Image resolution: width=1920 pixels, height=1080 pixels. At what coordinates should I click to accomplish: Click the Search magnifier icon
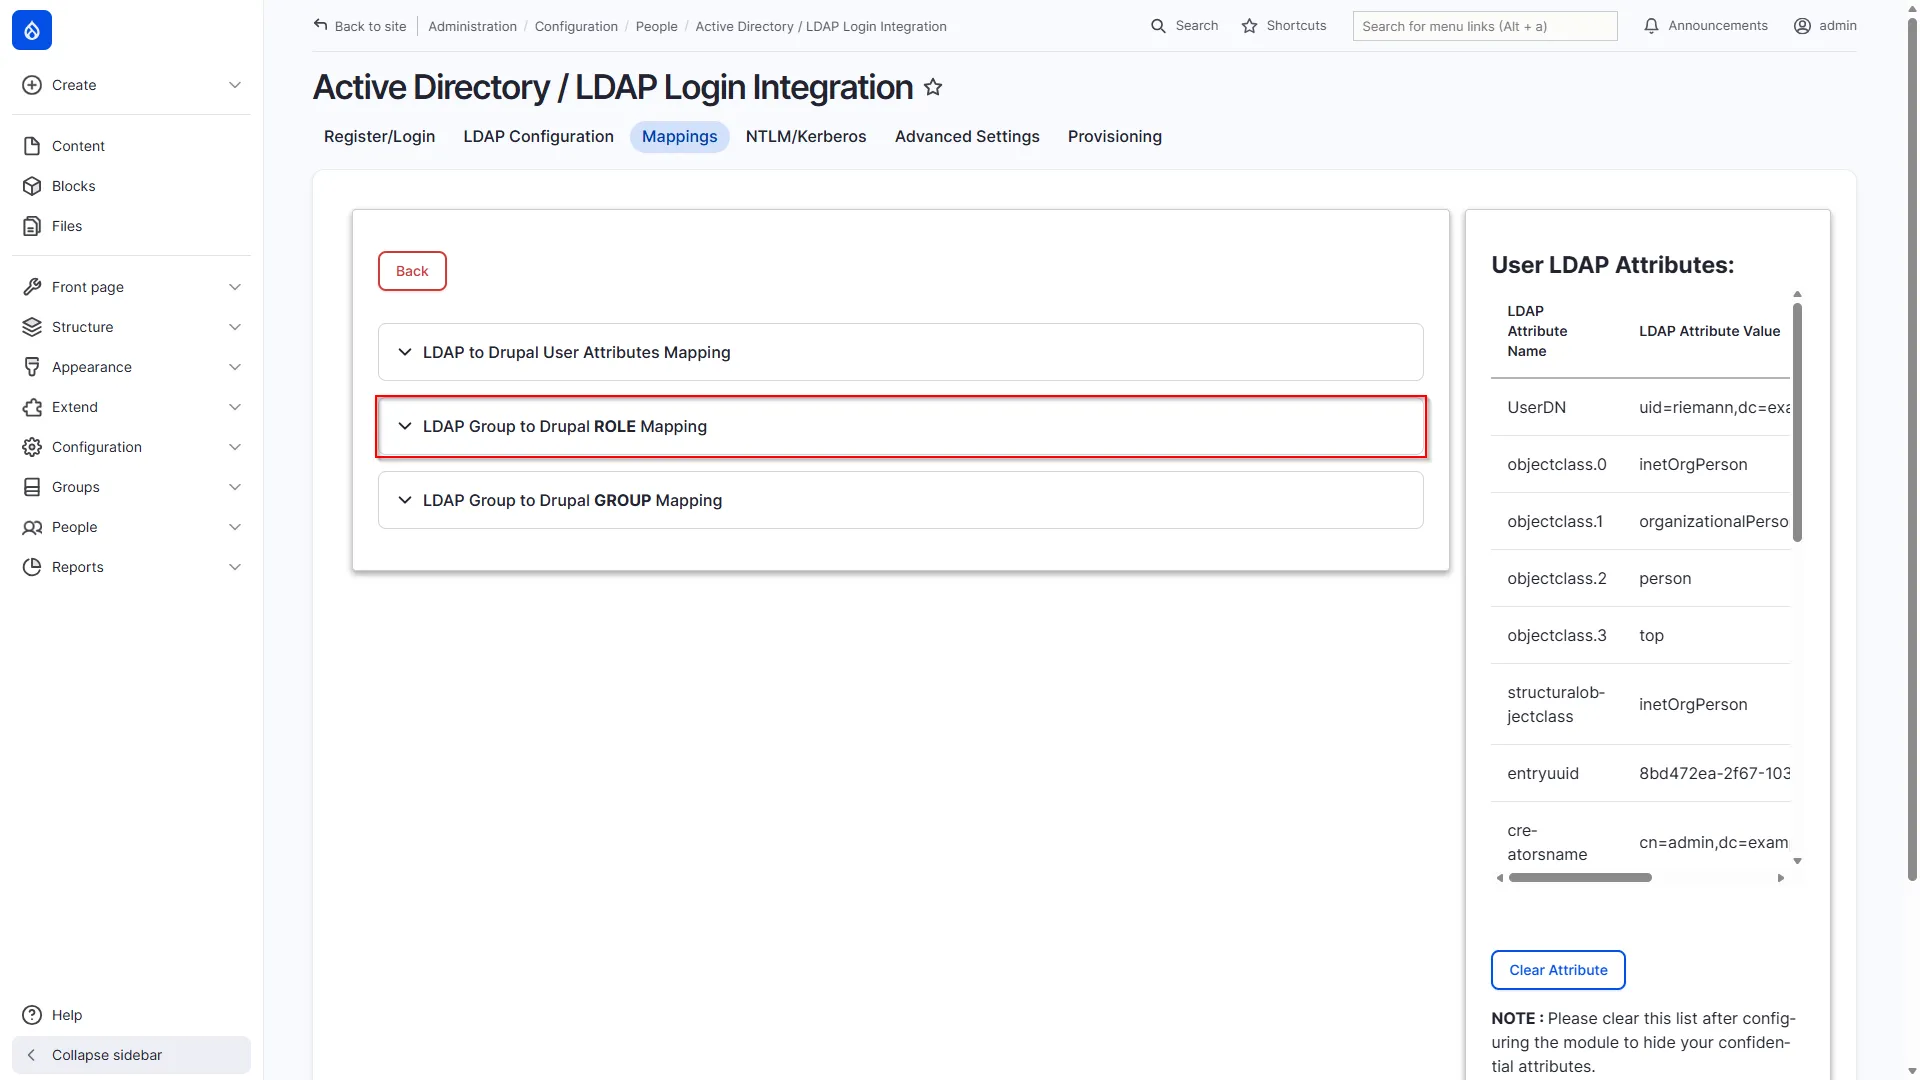coord(1158,26)
